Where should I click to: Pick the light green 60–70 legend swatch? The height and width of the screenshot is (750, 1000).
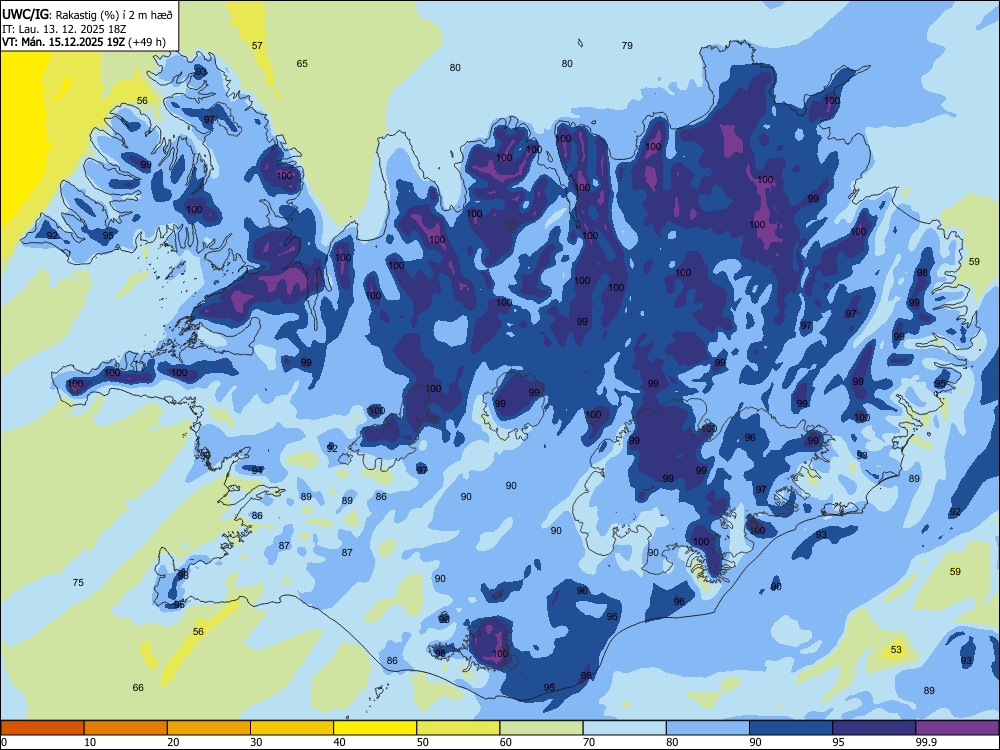point(541,728)
